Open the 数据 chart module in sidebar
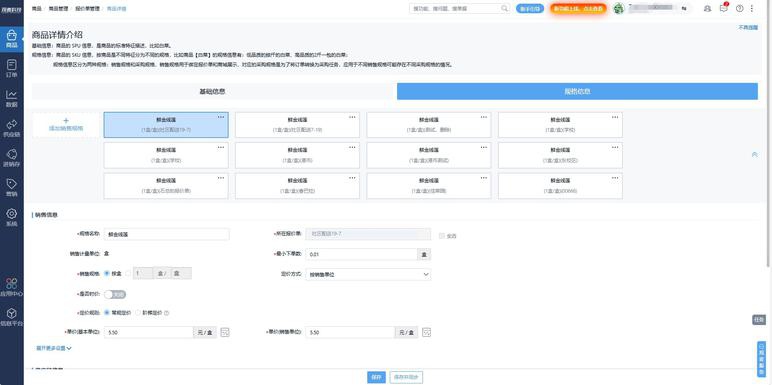This screenshot has width=772, height=385. 12,98
